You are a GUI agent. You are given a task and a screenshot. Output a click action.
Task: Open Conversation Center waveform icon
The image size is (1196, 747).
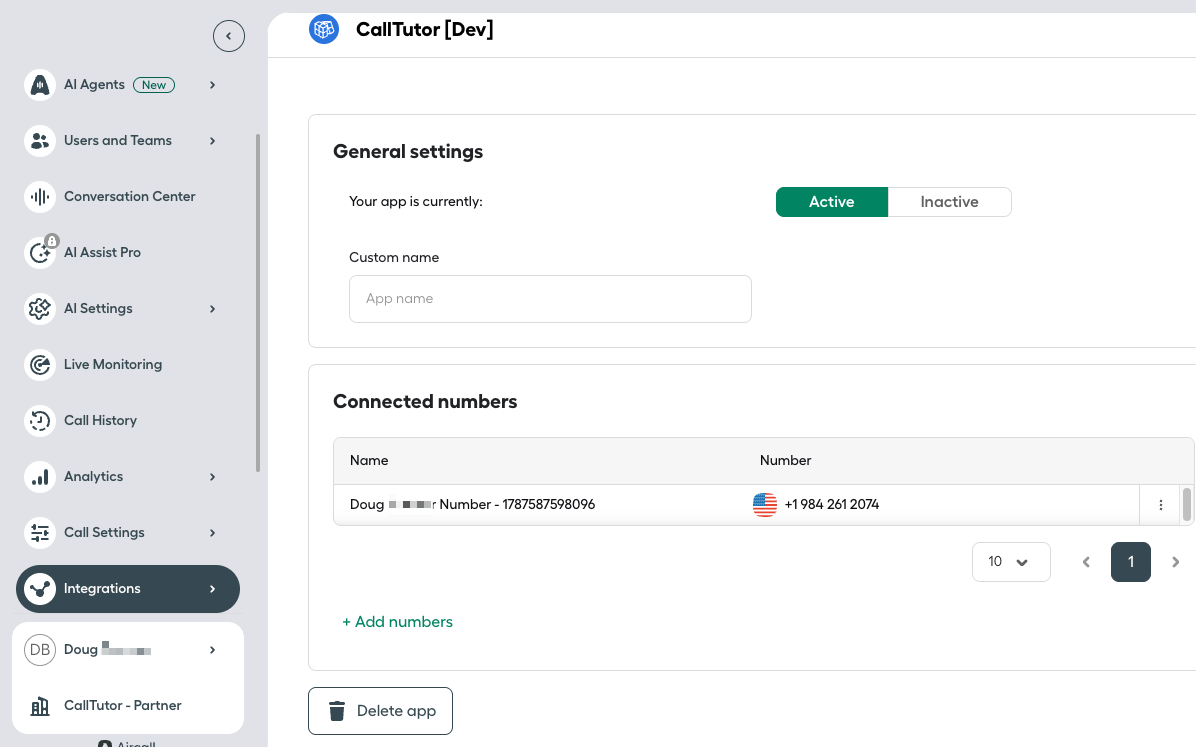click(40, 197)
